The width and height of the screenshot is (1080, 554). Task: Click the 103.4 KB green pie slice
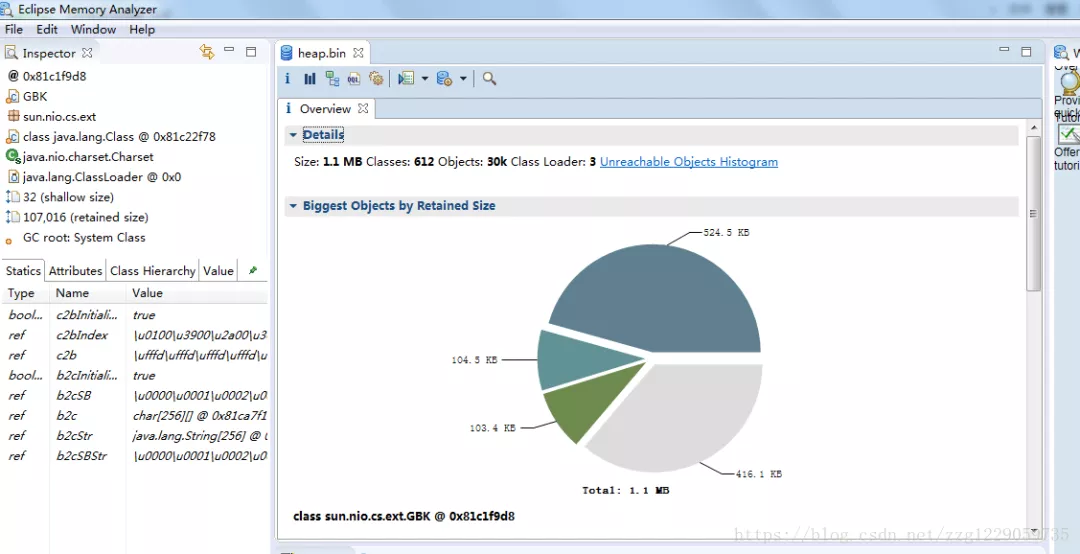(x=585, y=407)
